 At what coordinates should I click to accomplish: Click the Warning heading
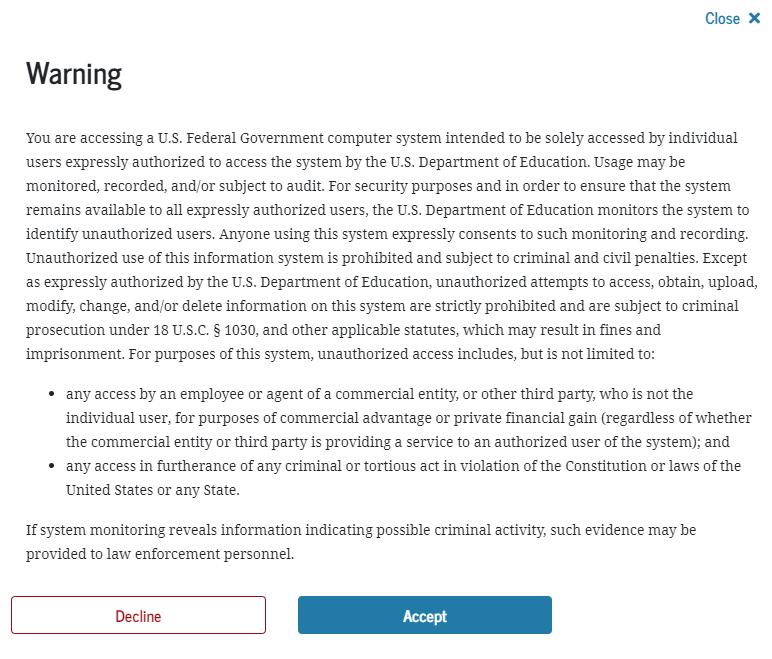pyautogui.click(x=74, y=74)
